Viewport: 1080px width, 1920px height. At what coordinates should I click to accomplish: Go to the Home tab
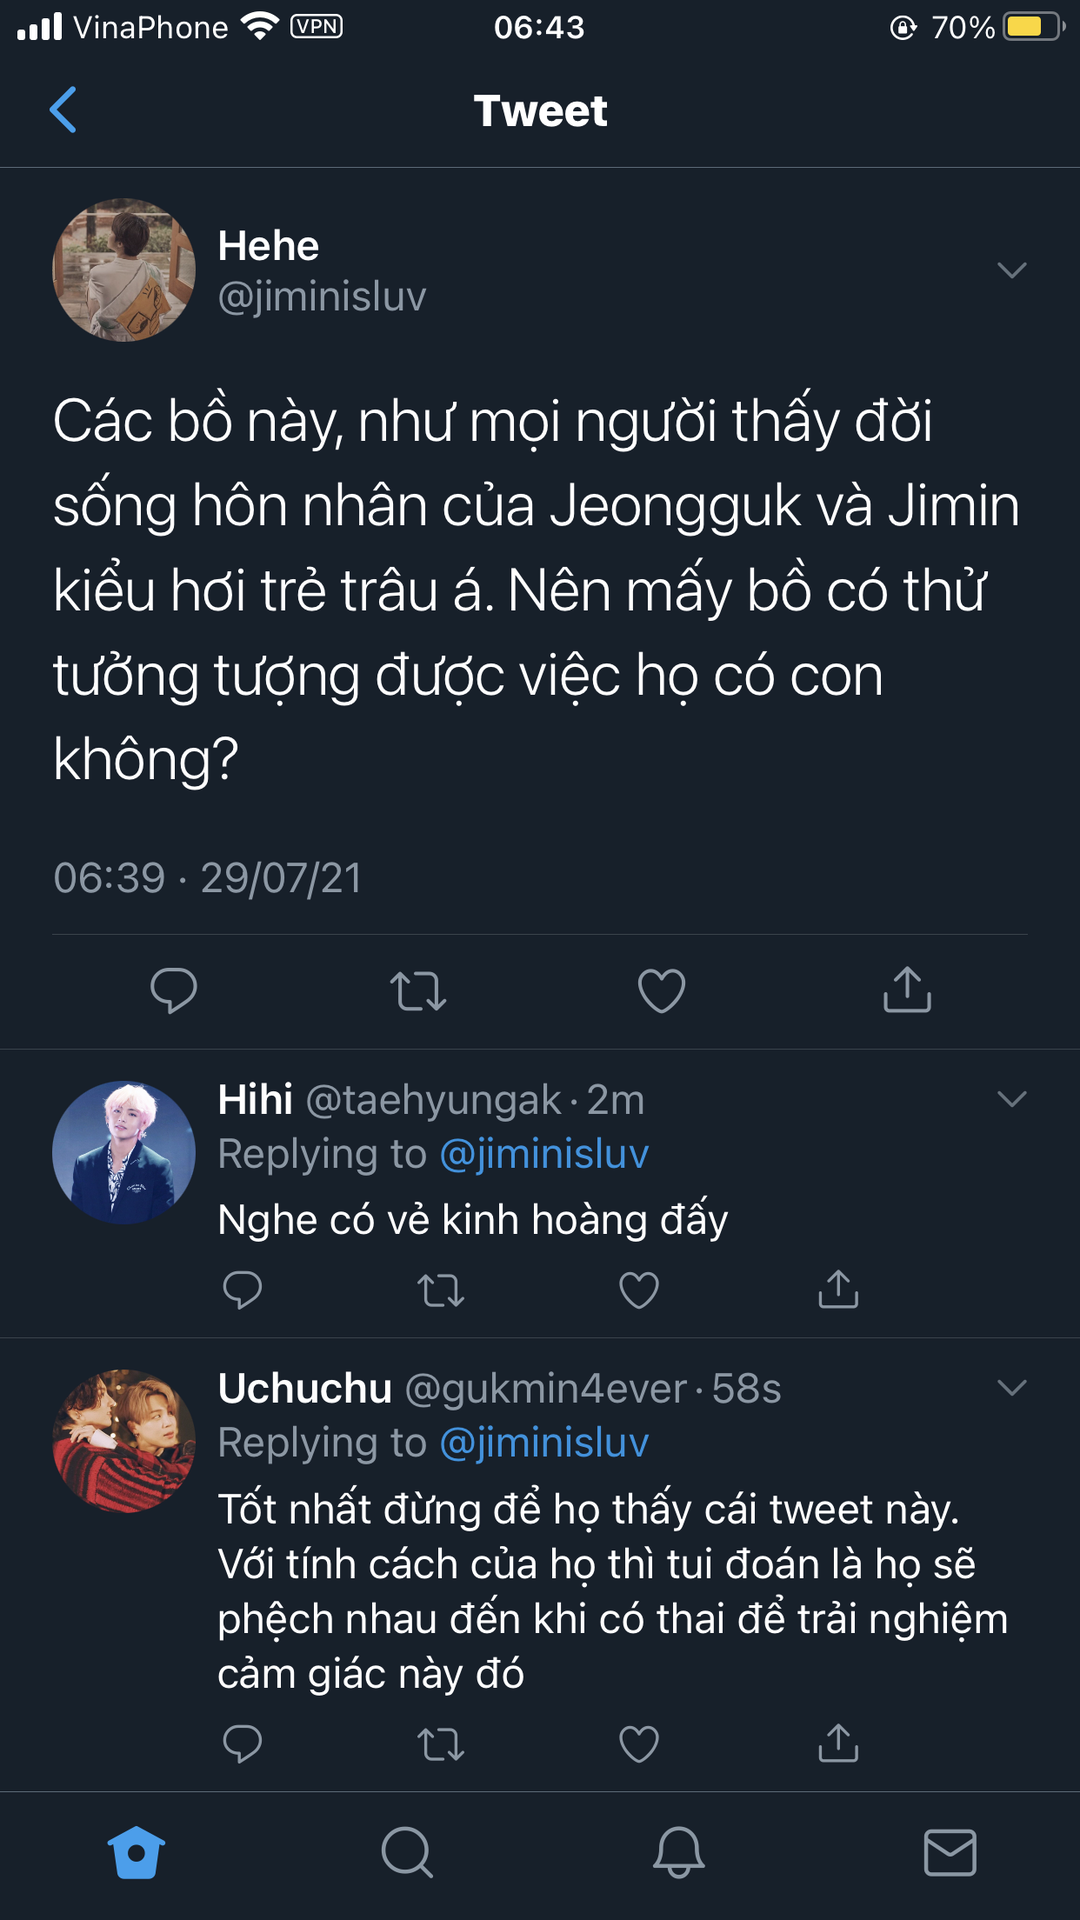pos(136,1853)
